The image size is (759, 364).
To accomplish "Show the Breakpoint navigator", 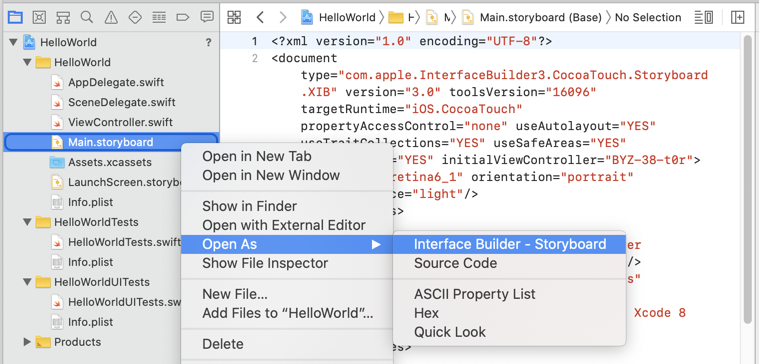I will pyautogui.click(x=183, y=18).
